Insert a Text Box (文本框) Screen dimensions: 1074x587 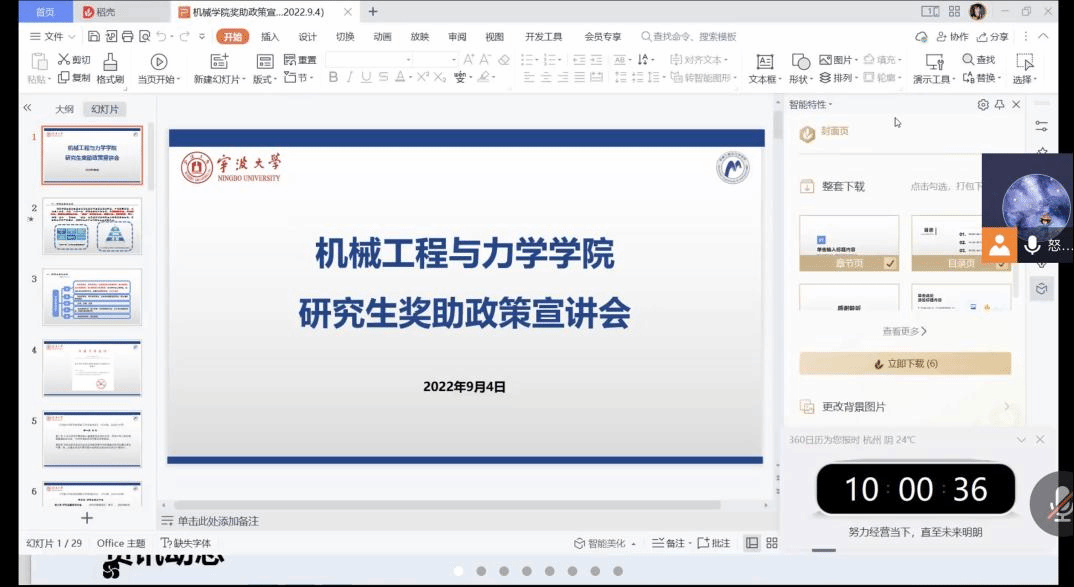764,68
